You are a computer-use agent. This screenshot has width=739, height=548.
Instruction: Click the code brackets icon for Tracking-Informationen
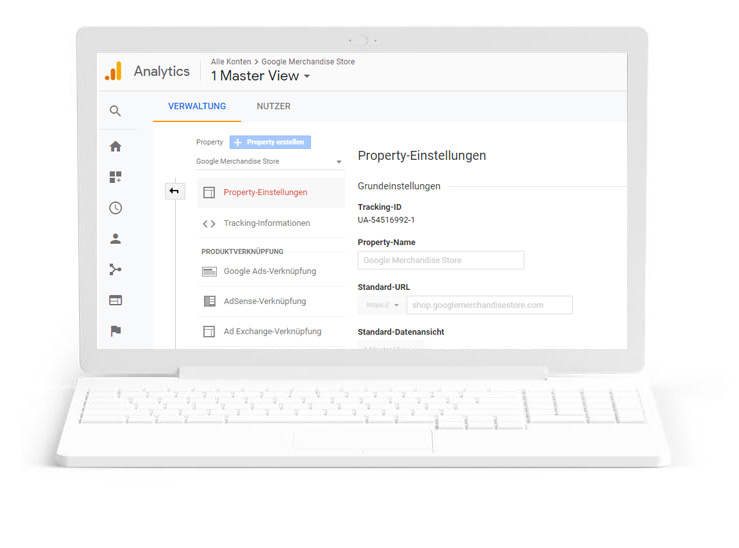point(209,223)
